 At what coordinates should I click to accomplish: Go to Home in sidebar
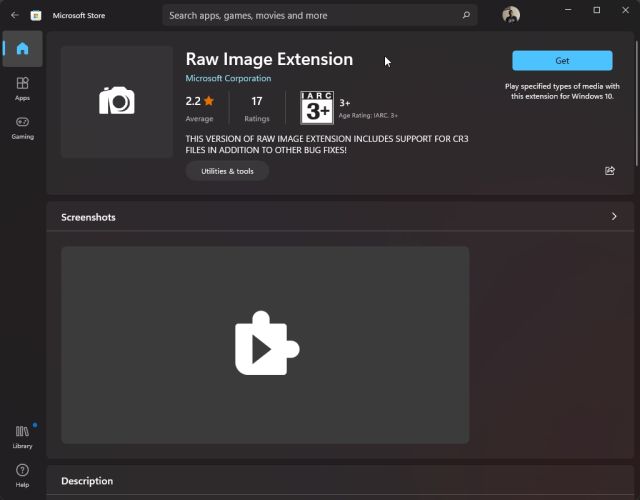(22, 49)
